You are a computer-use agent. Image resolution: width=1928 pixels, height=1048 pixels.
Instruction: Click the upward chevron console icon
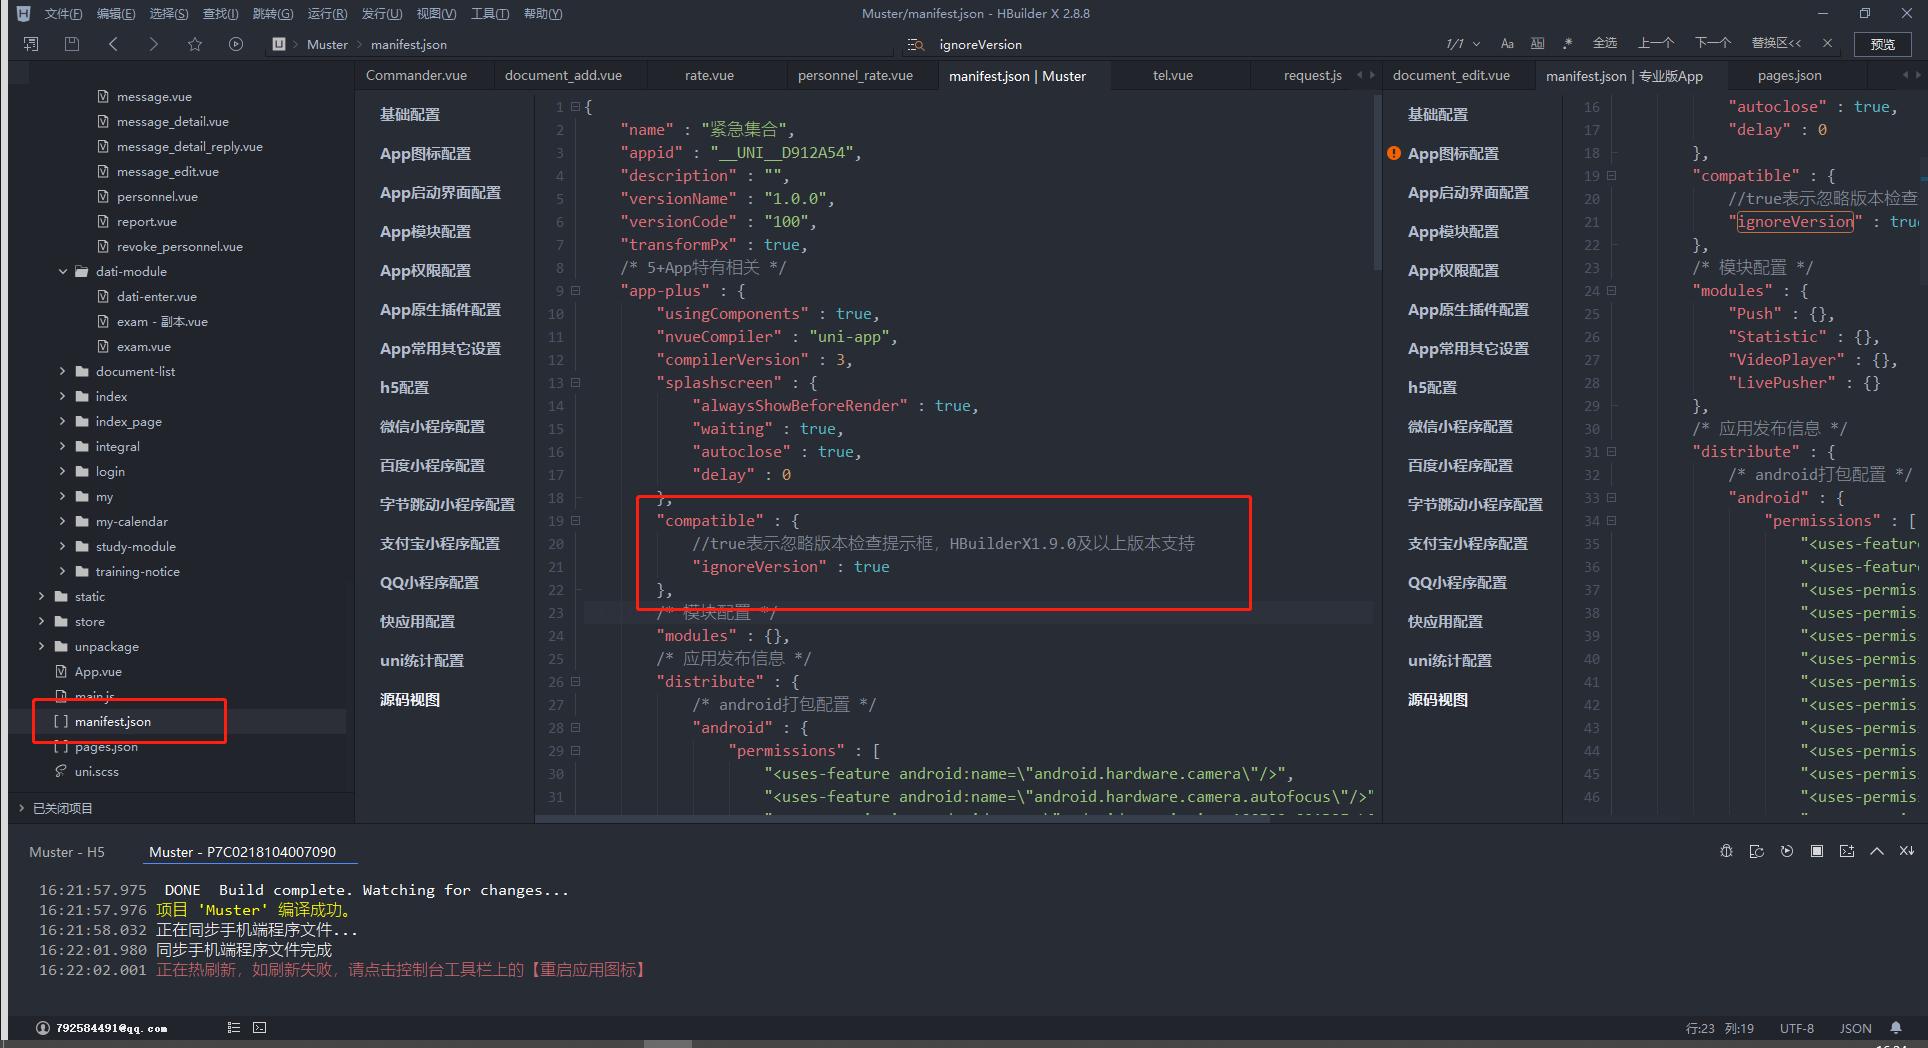pyautogui.click(x=1877, y=851)
